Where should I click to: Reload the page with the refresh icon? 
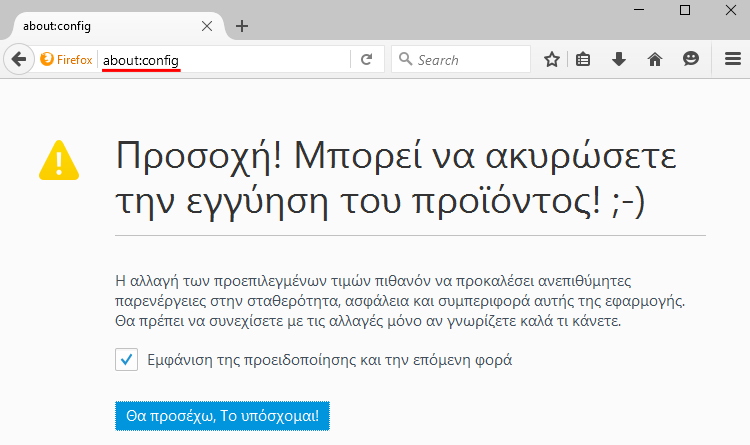pos(366,59)
